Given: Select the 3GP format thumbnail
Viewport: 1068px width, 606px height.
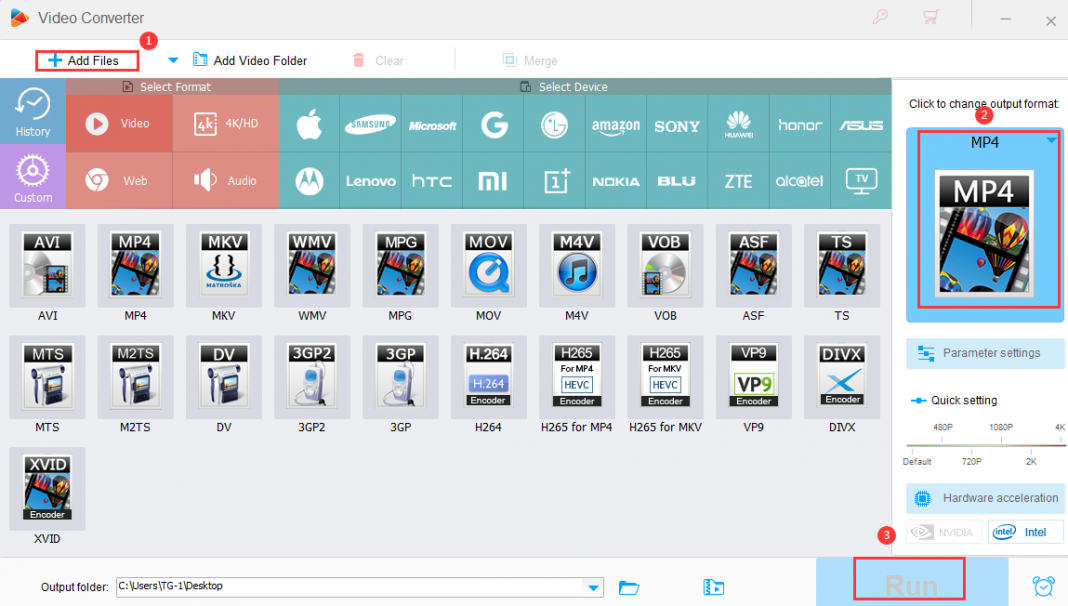Looking at the screenshot, I should (x=400, y=377).
